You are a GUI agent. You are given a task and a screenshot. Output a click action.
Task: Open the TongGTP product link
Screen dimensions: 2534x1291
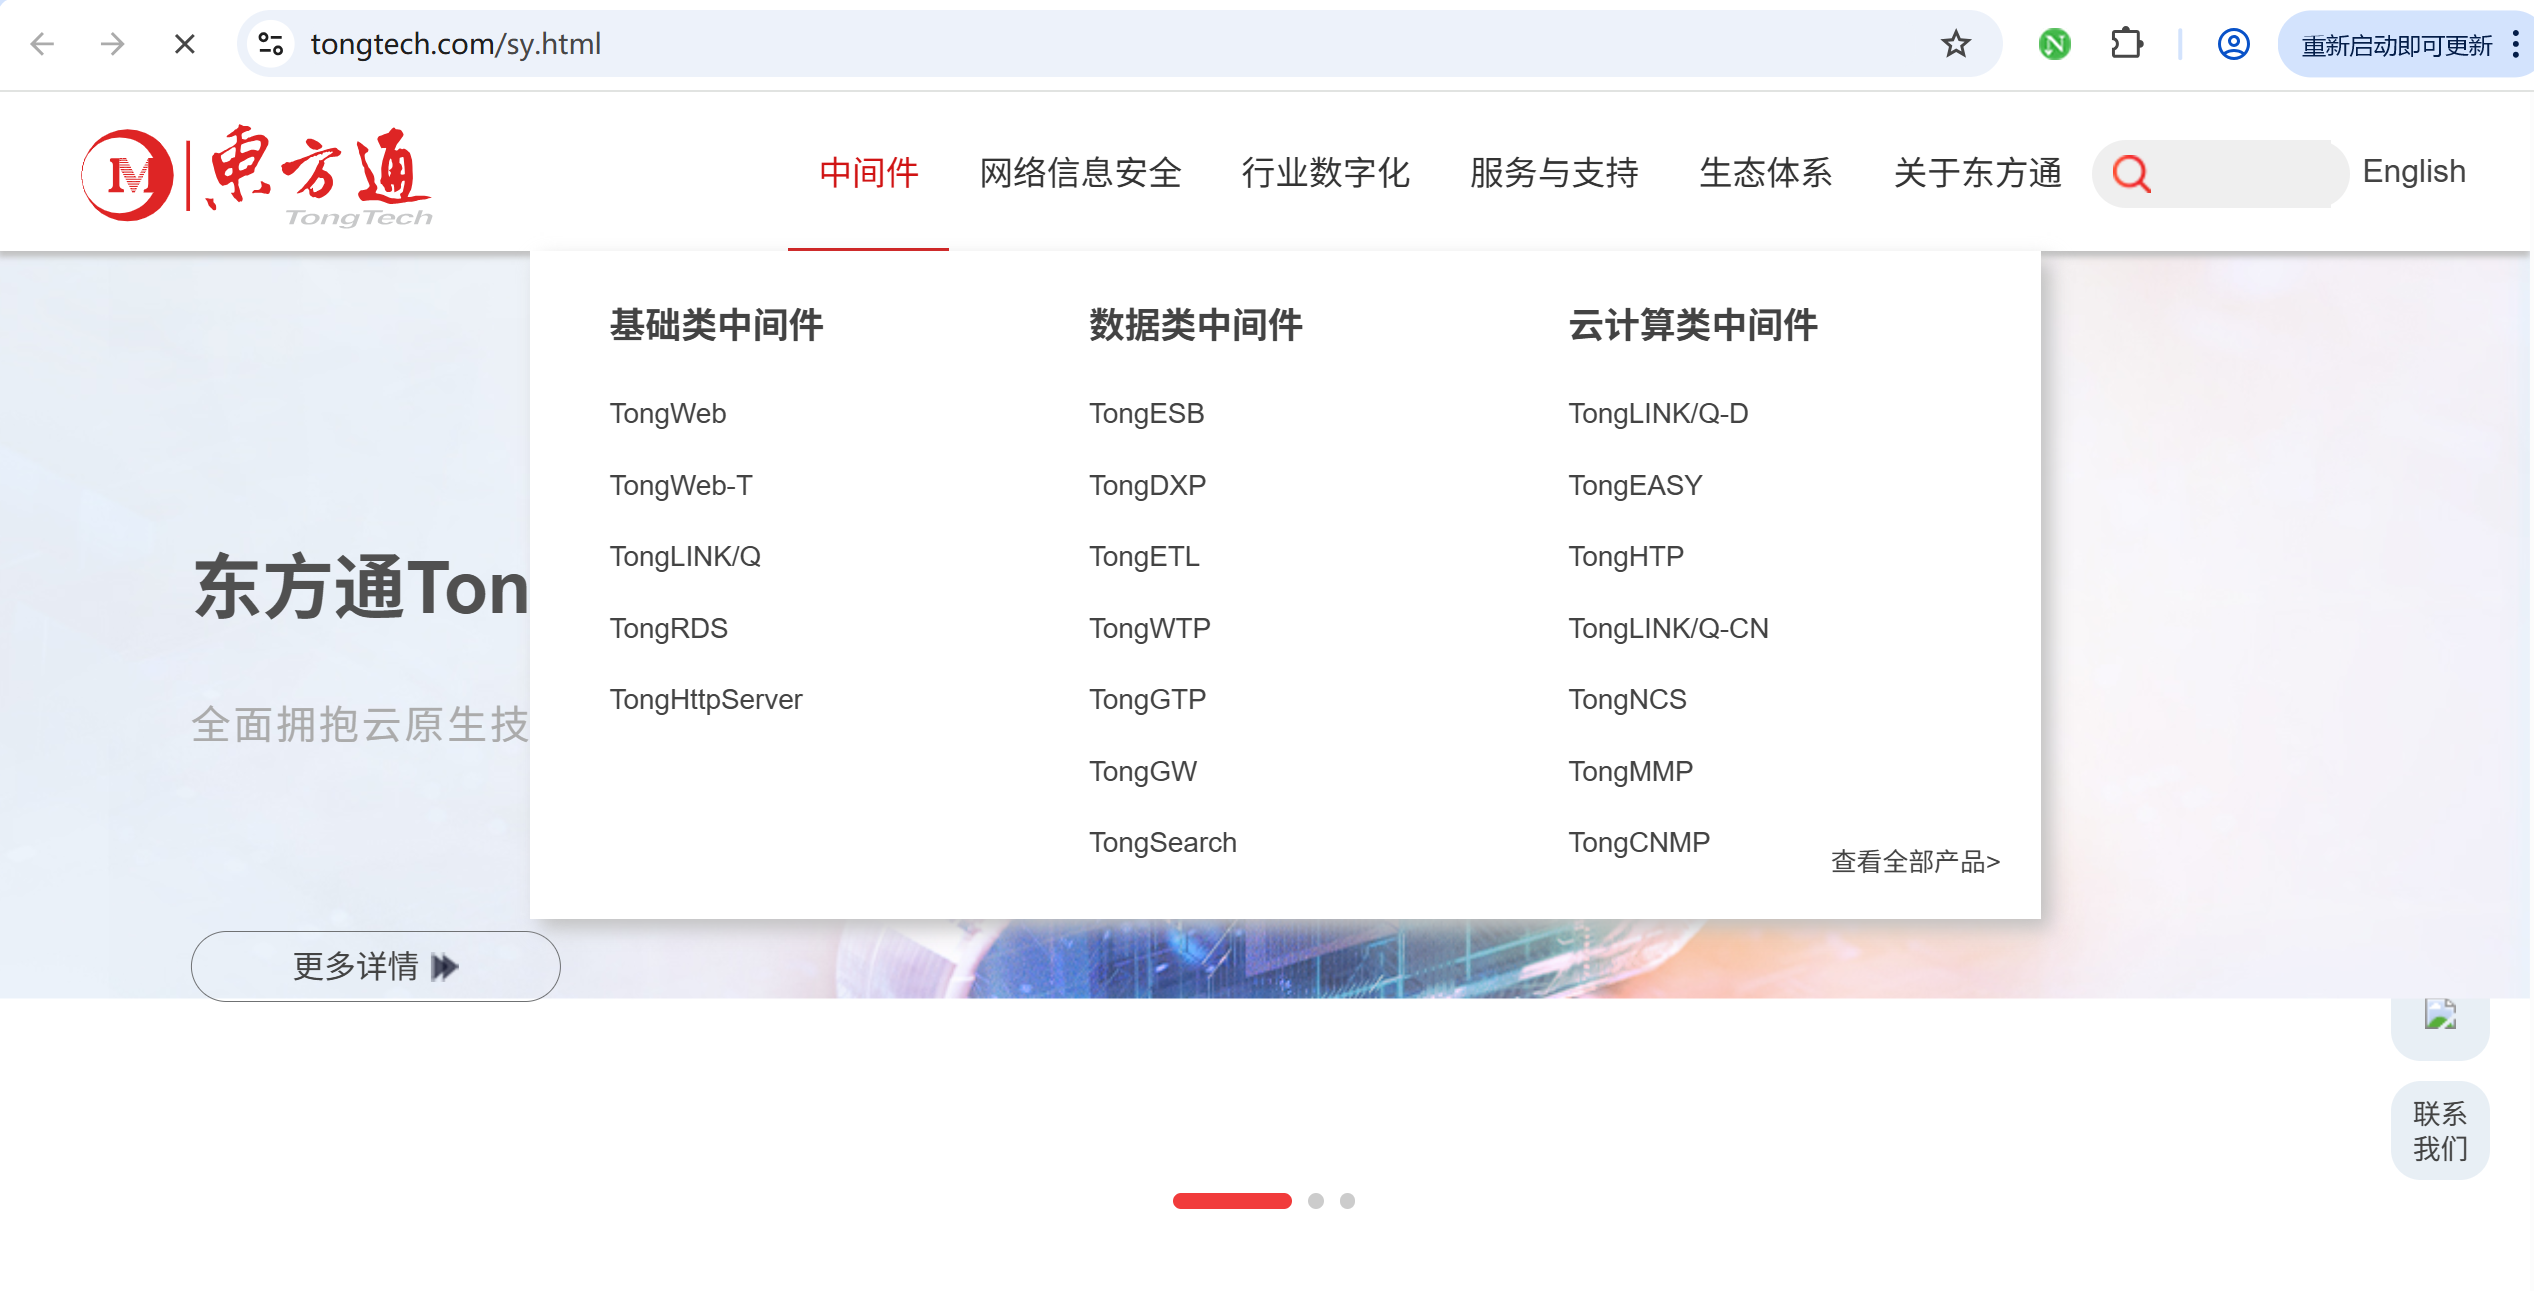click(1147, 699)
